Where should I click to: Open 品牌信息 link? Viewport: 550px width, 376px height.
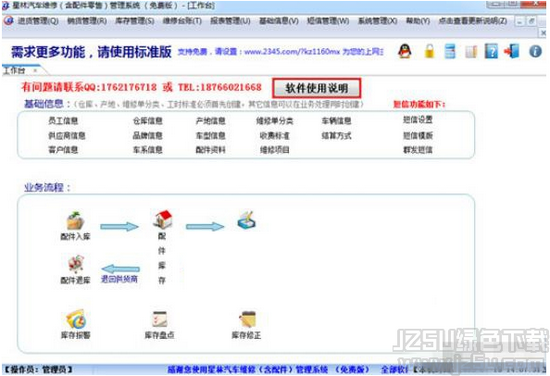pos(147,136)
